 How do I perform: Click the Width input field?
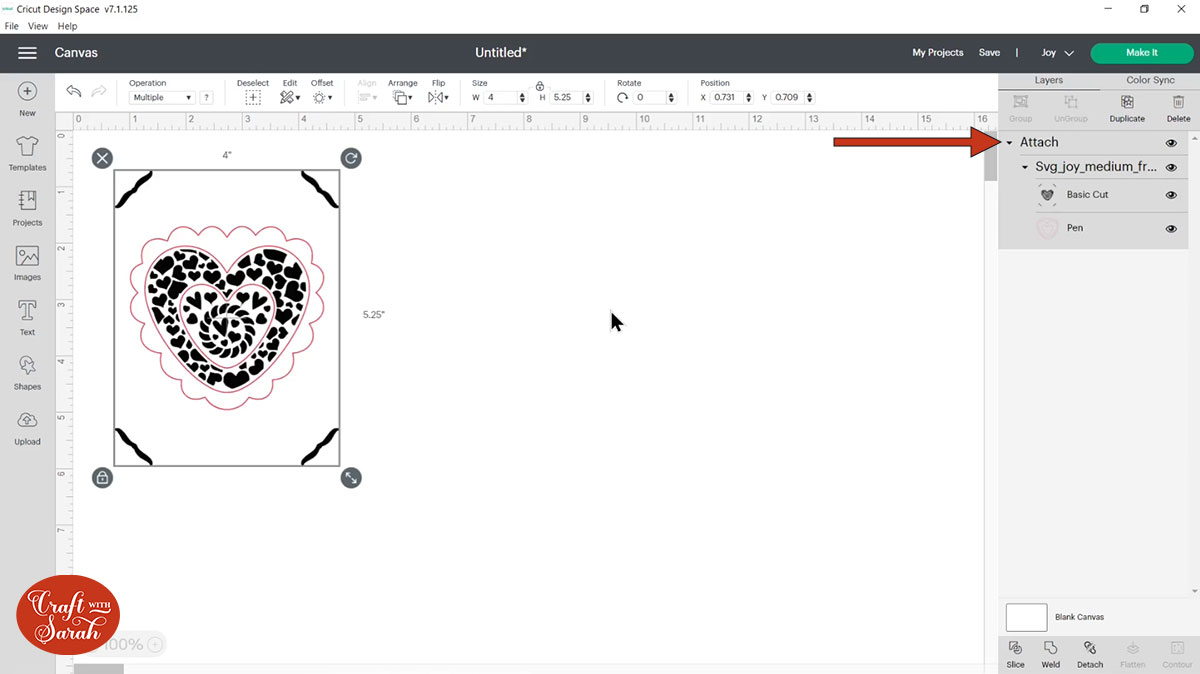[499, 98]
